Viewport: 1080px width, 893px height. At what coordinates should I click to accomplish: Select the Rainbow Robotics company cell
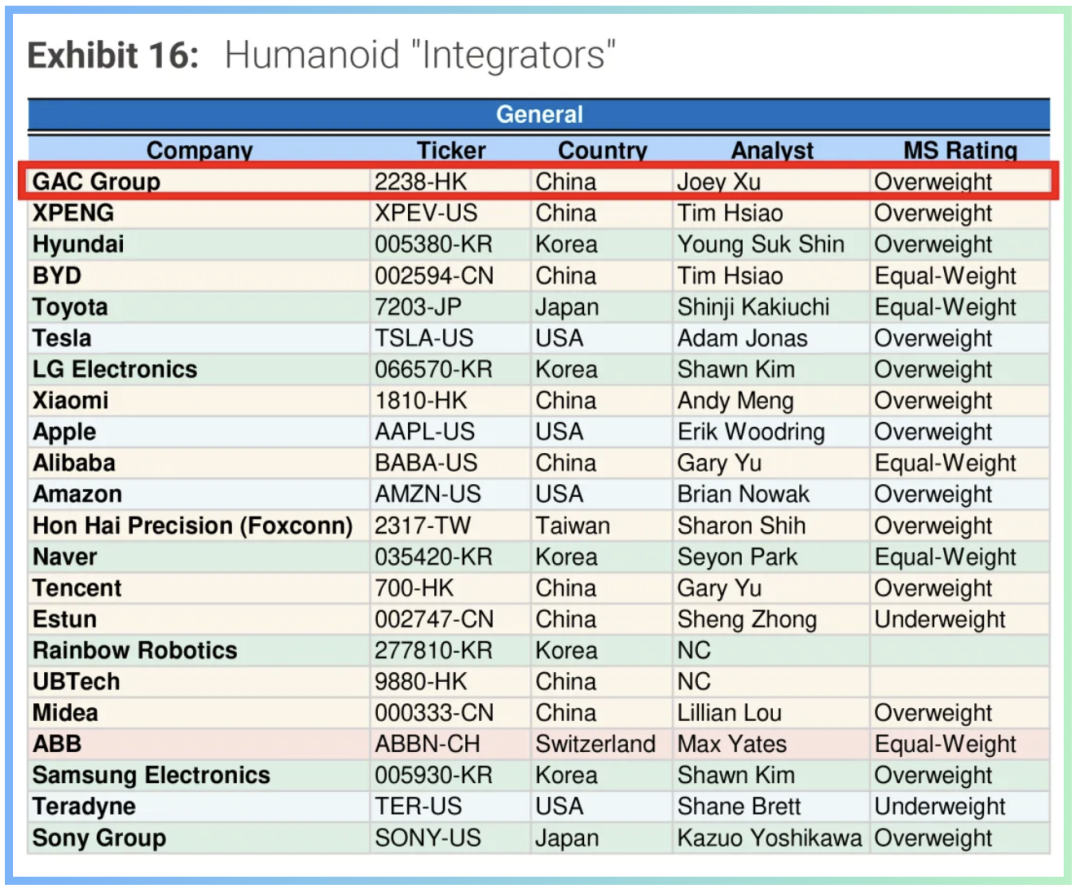pos(135,650)
